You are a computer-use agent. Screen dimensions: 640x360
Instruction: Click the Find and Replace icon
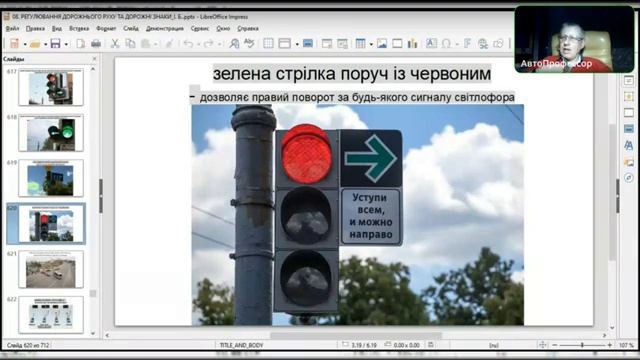click(x=234, y=43)
